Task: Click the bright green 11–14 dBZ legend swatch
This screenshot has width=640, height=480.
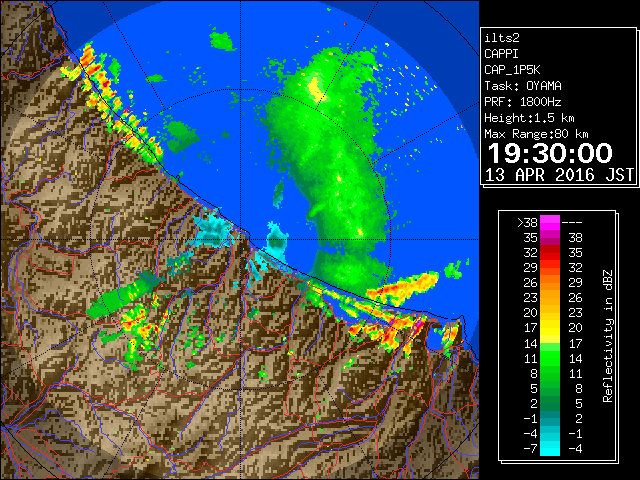Action: coord(550,358)
